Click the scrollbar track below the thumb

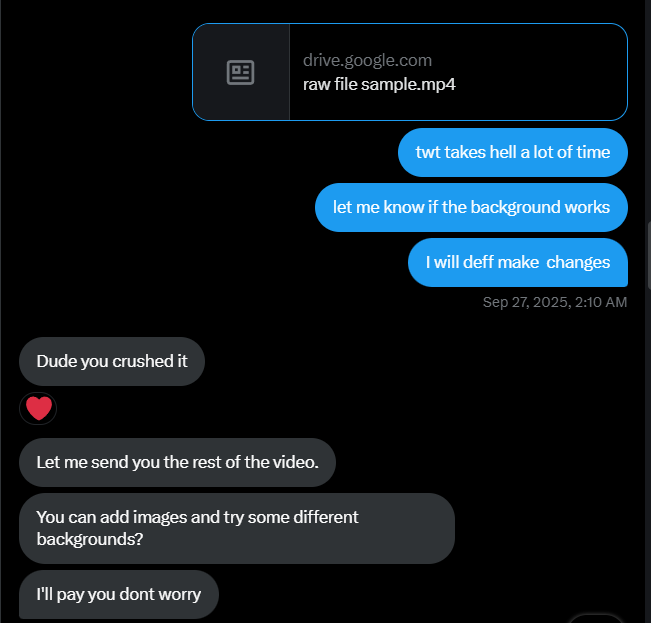point(649,457)
